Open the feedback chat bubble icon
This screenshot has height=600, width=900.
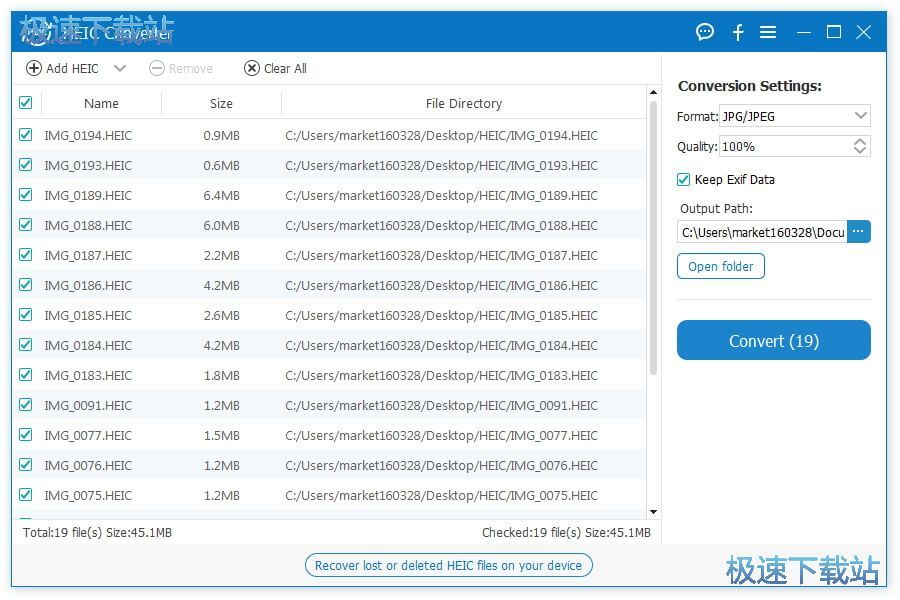click(x=705, y=32)
